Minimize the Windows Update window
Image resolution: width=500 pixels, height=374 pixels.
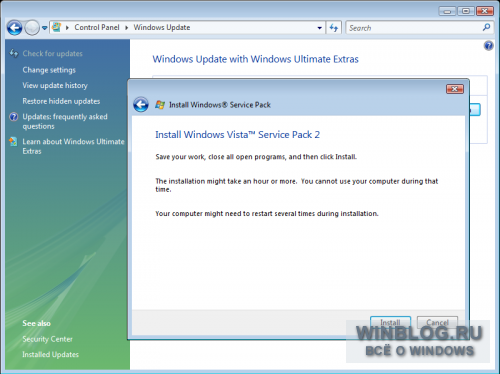447,11
